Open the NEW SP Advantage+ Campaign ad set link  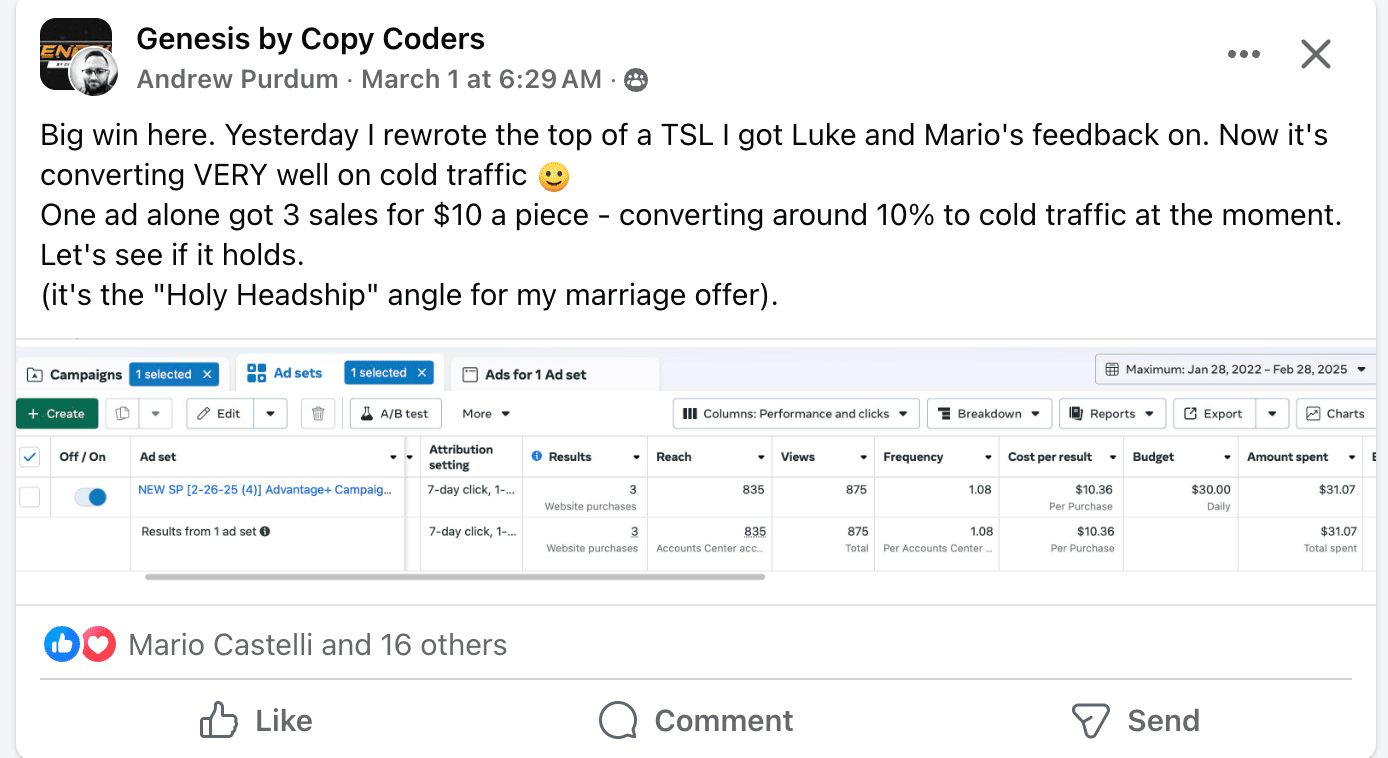tap(264, 490)
